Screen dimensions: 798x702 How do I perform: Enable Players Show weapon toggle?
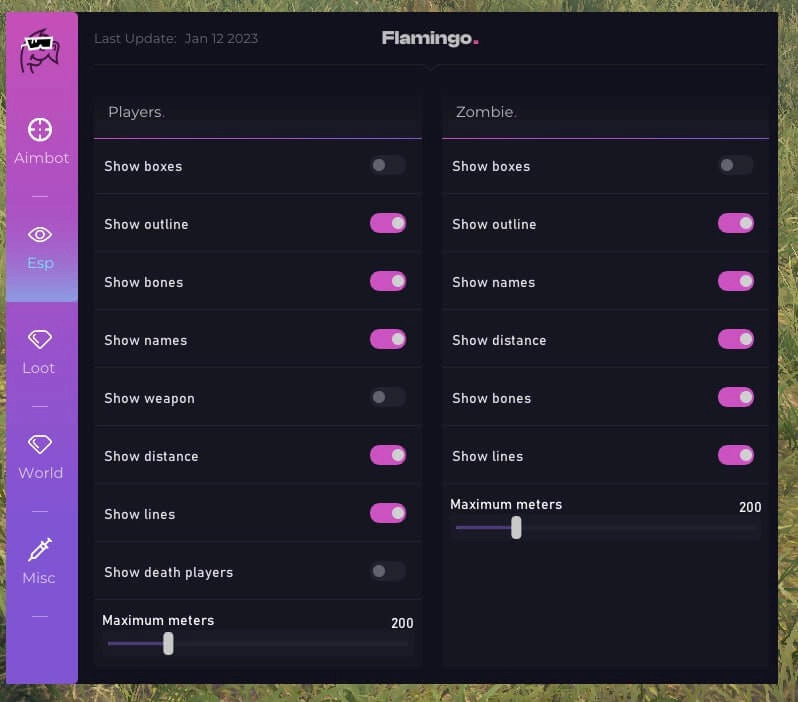pyautogui.click(x=388, y=397)
